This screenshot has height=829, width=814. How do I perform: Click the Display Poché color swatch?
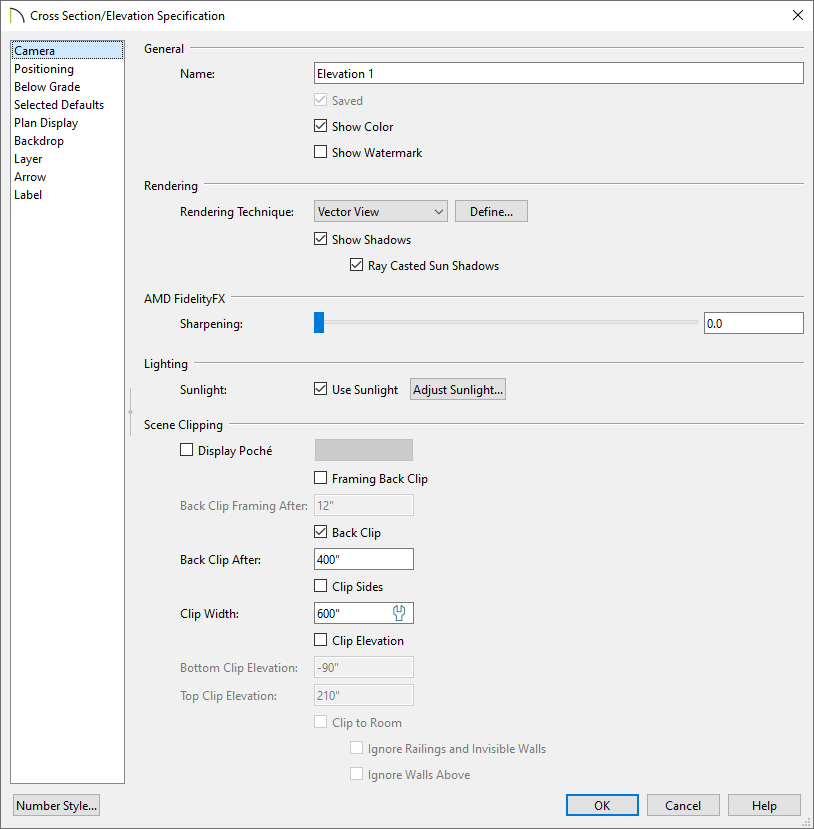(364, 450)
